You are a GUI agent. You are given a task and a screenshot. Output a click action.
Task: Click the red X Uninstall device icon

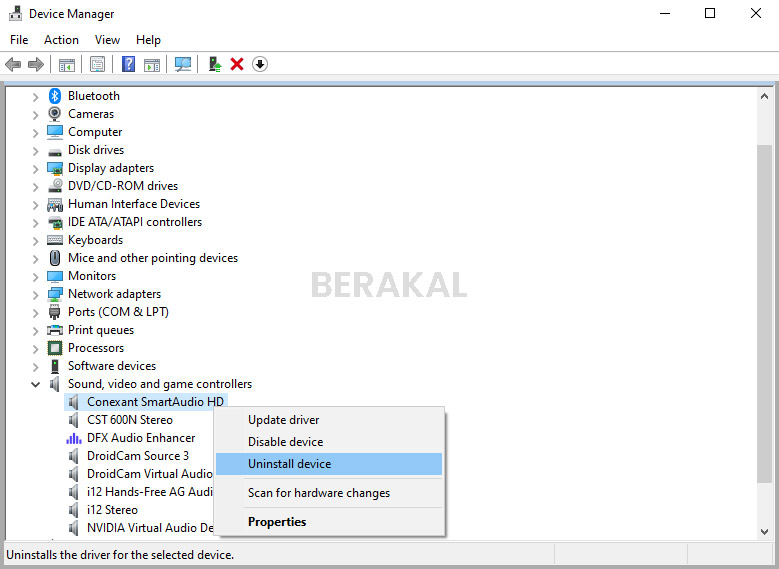[237, 64]
